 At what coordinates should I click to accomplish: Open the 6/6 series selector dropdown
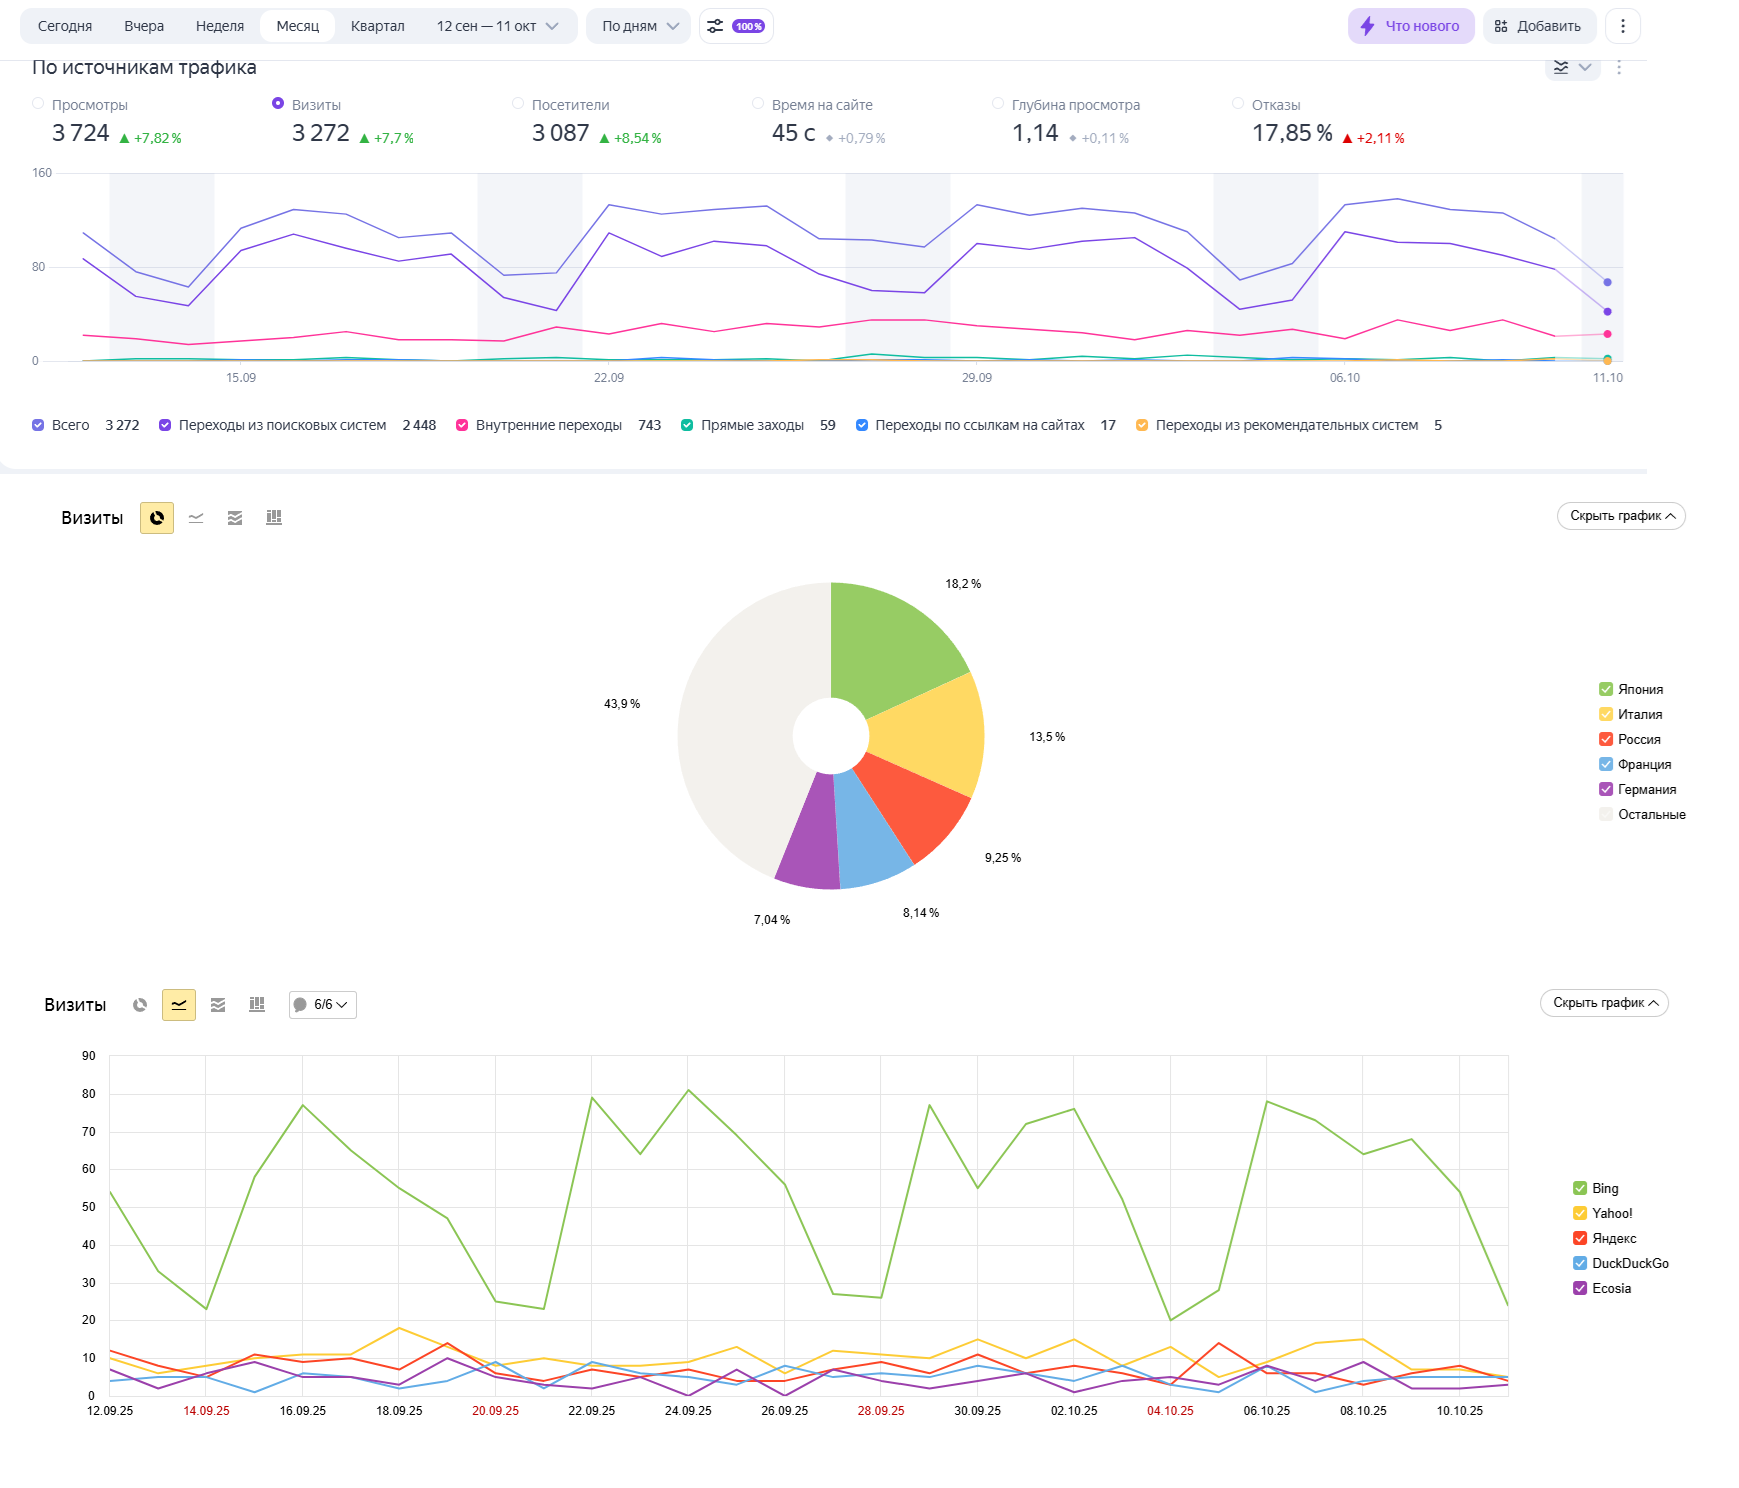click(323, 1005)
